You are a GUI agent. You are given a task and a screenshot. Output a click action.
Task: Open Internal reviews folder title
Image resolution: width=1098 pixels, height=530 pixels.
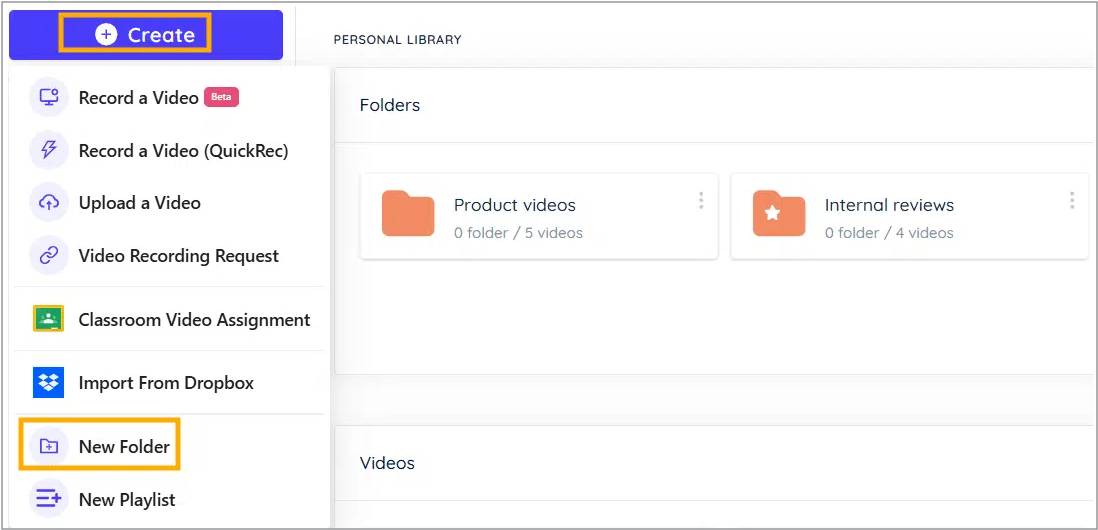889,205
